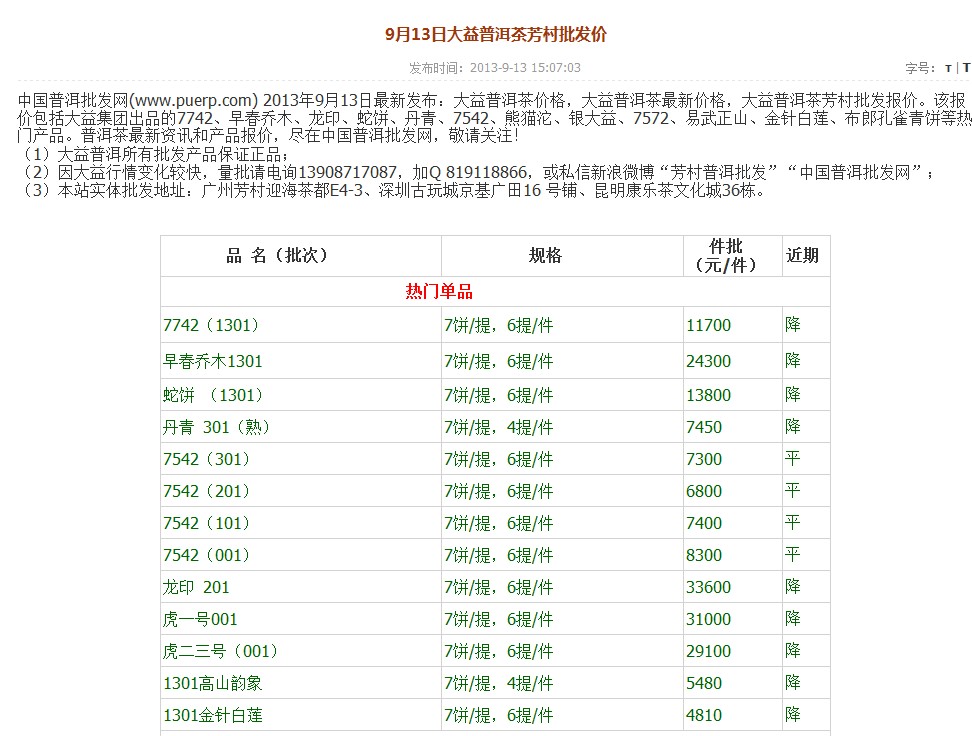Click trend 降 in the 7742 row
Screen dimensions: 972x736
[793, 324]
